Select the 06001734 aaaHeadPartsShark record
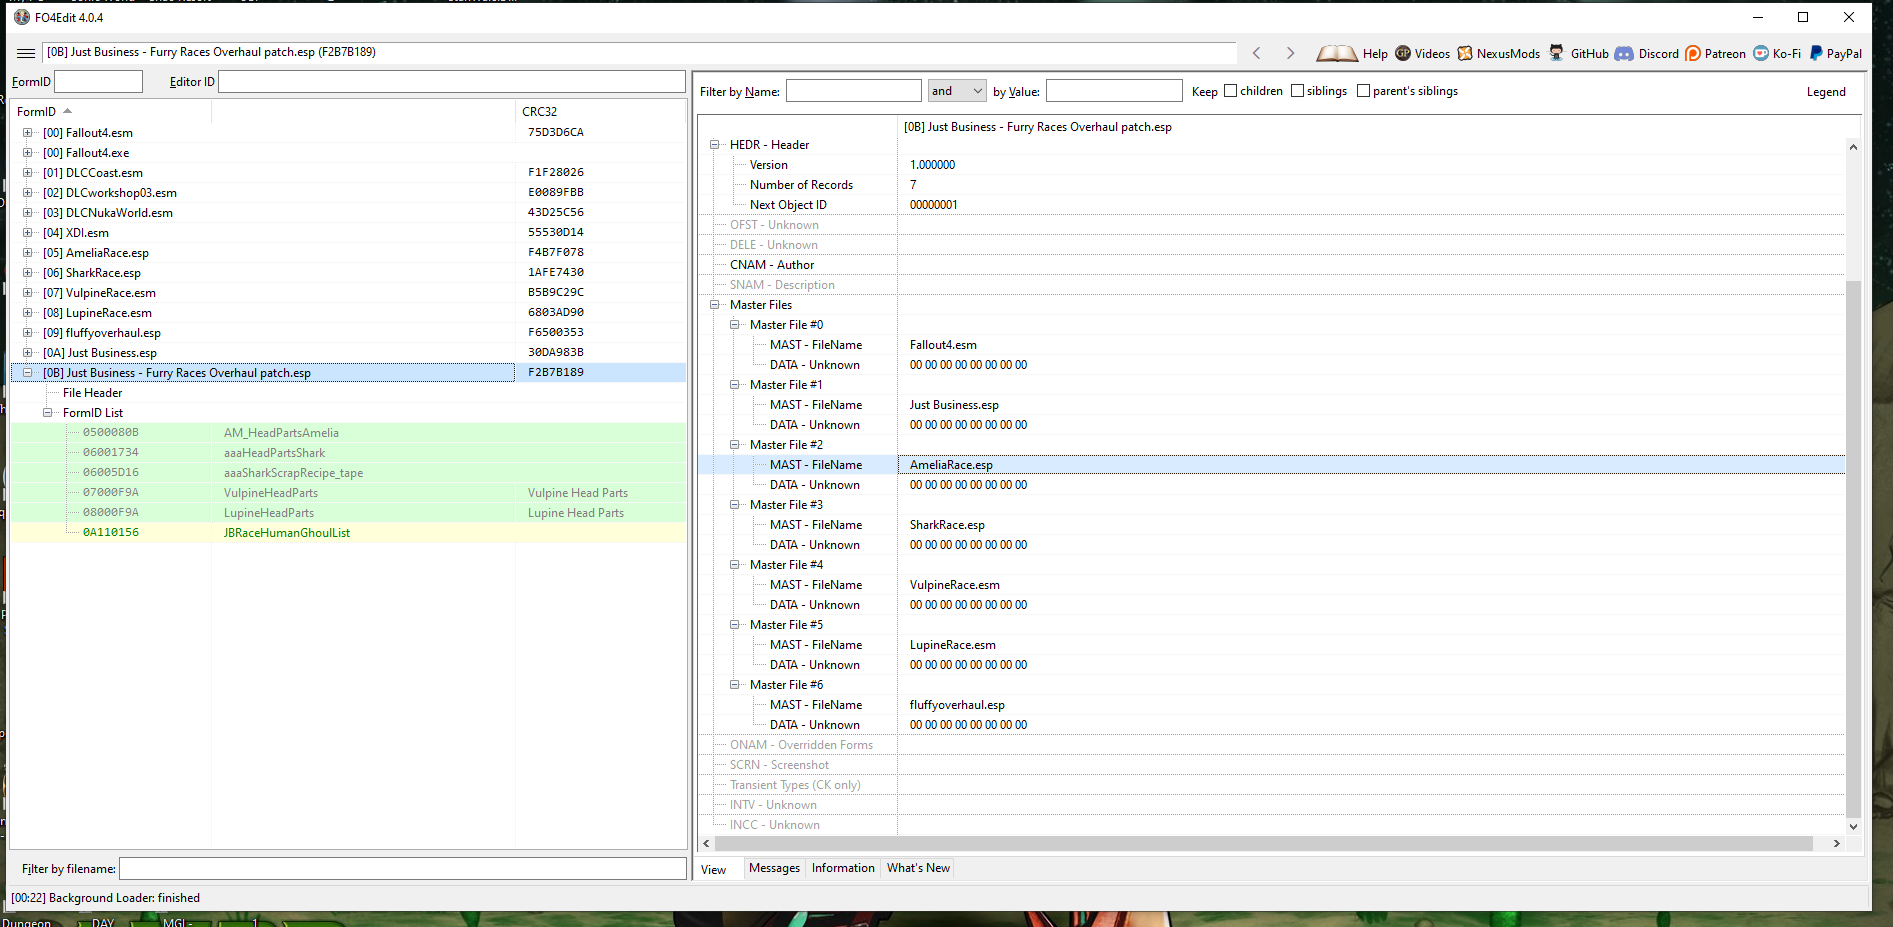The image size is (1893, 927). (x=348, y=452)
